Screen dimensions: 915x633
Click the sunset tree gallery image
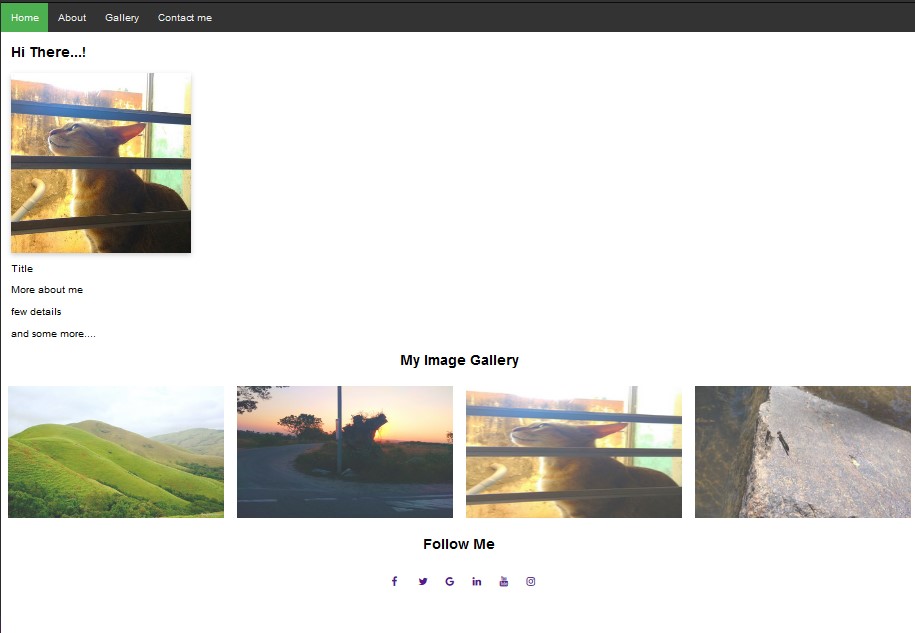tap(344, 451)
